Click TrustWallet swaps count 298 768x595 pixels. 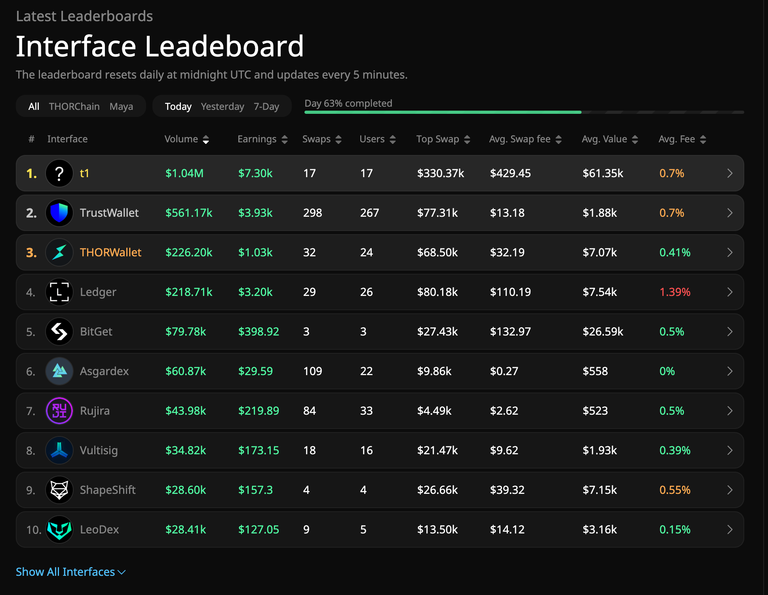coord(312,213)
